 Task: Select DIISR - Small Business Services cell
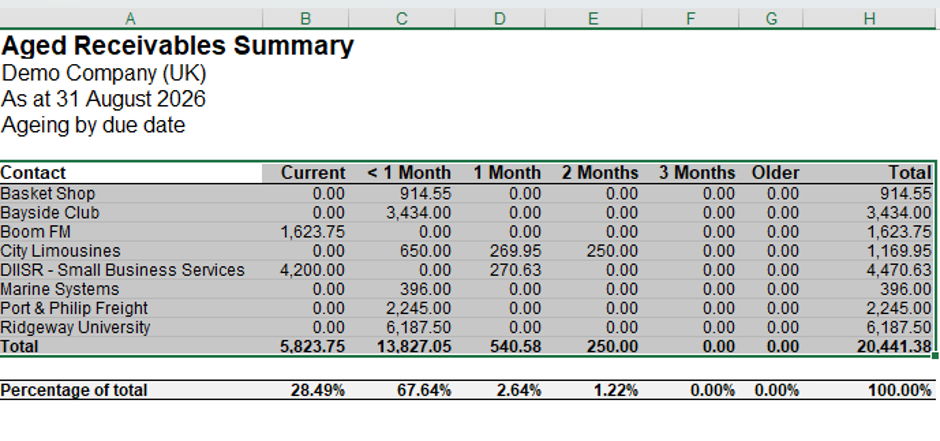coord(131,270)
